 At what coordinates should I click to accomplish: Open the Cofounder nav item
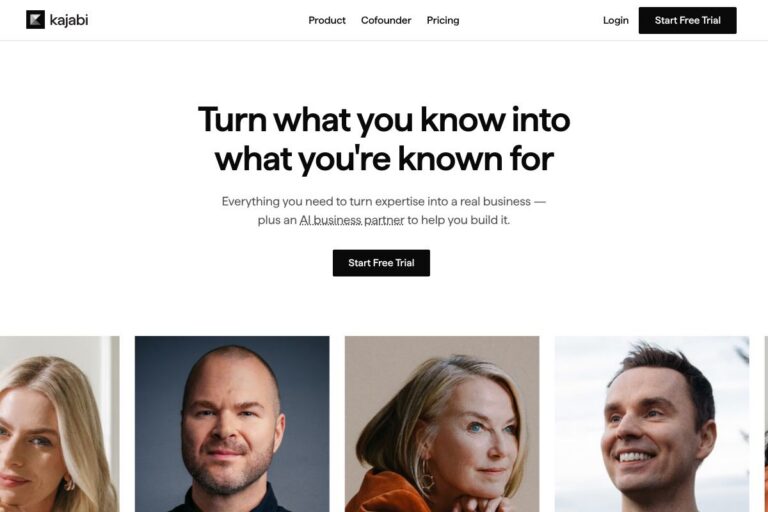386,20
